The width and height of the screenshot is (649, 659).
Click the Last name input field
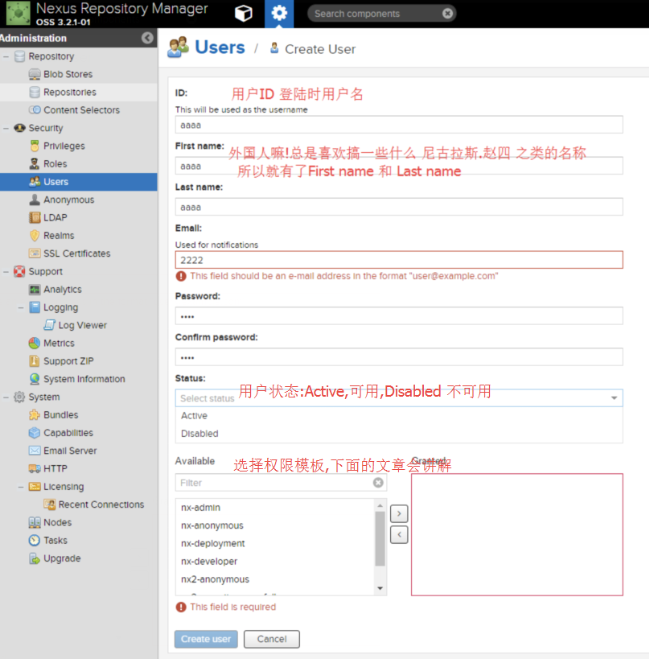pyautogui.click(x=398, y=207)
